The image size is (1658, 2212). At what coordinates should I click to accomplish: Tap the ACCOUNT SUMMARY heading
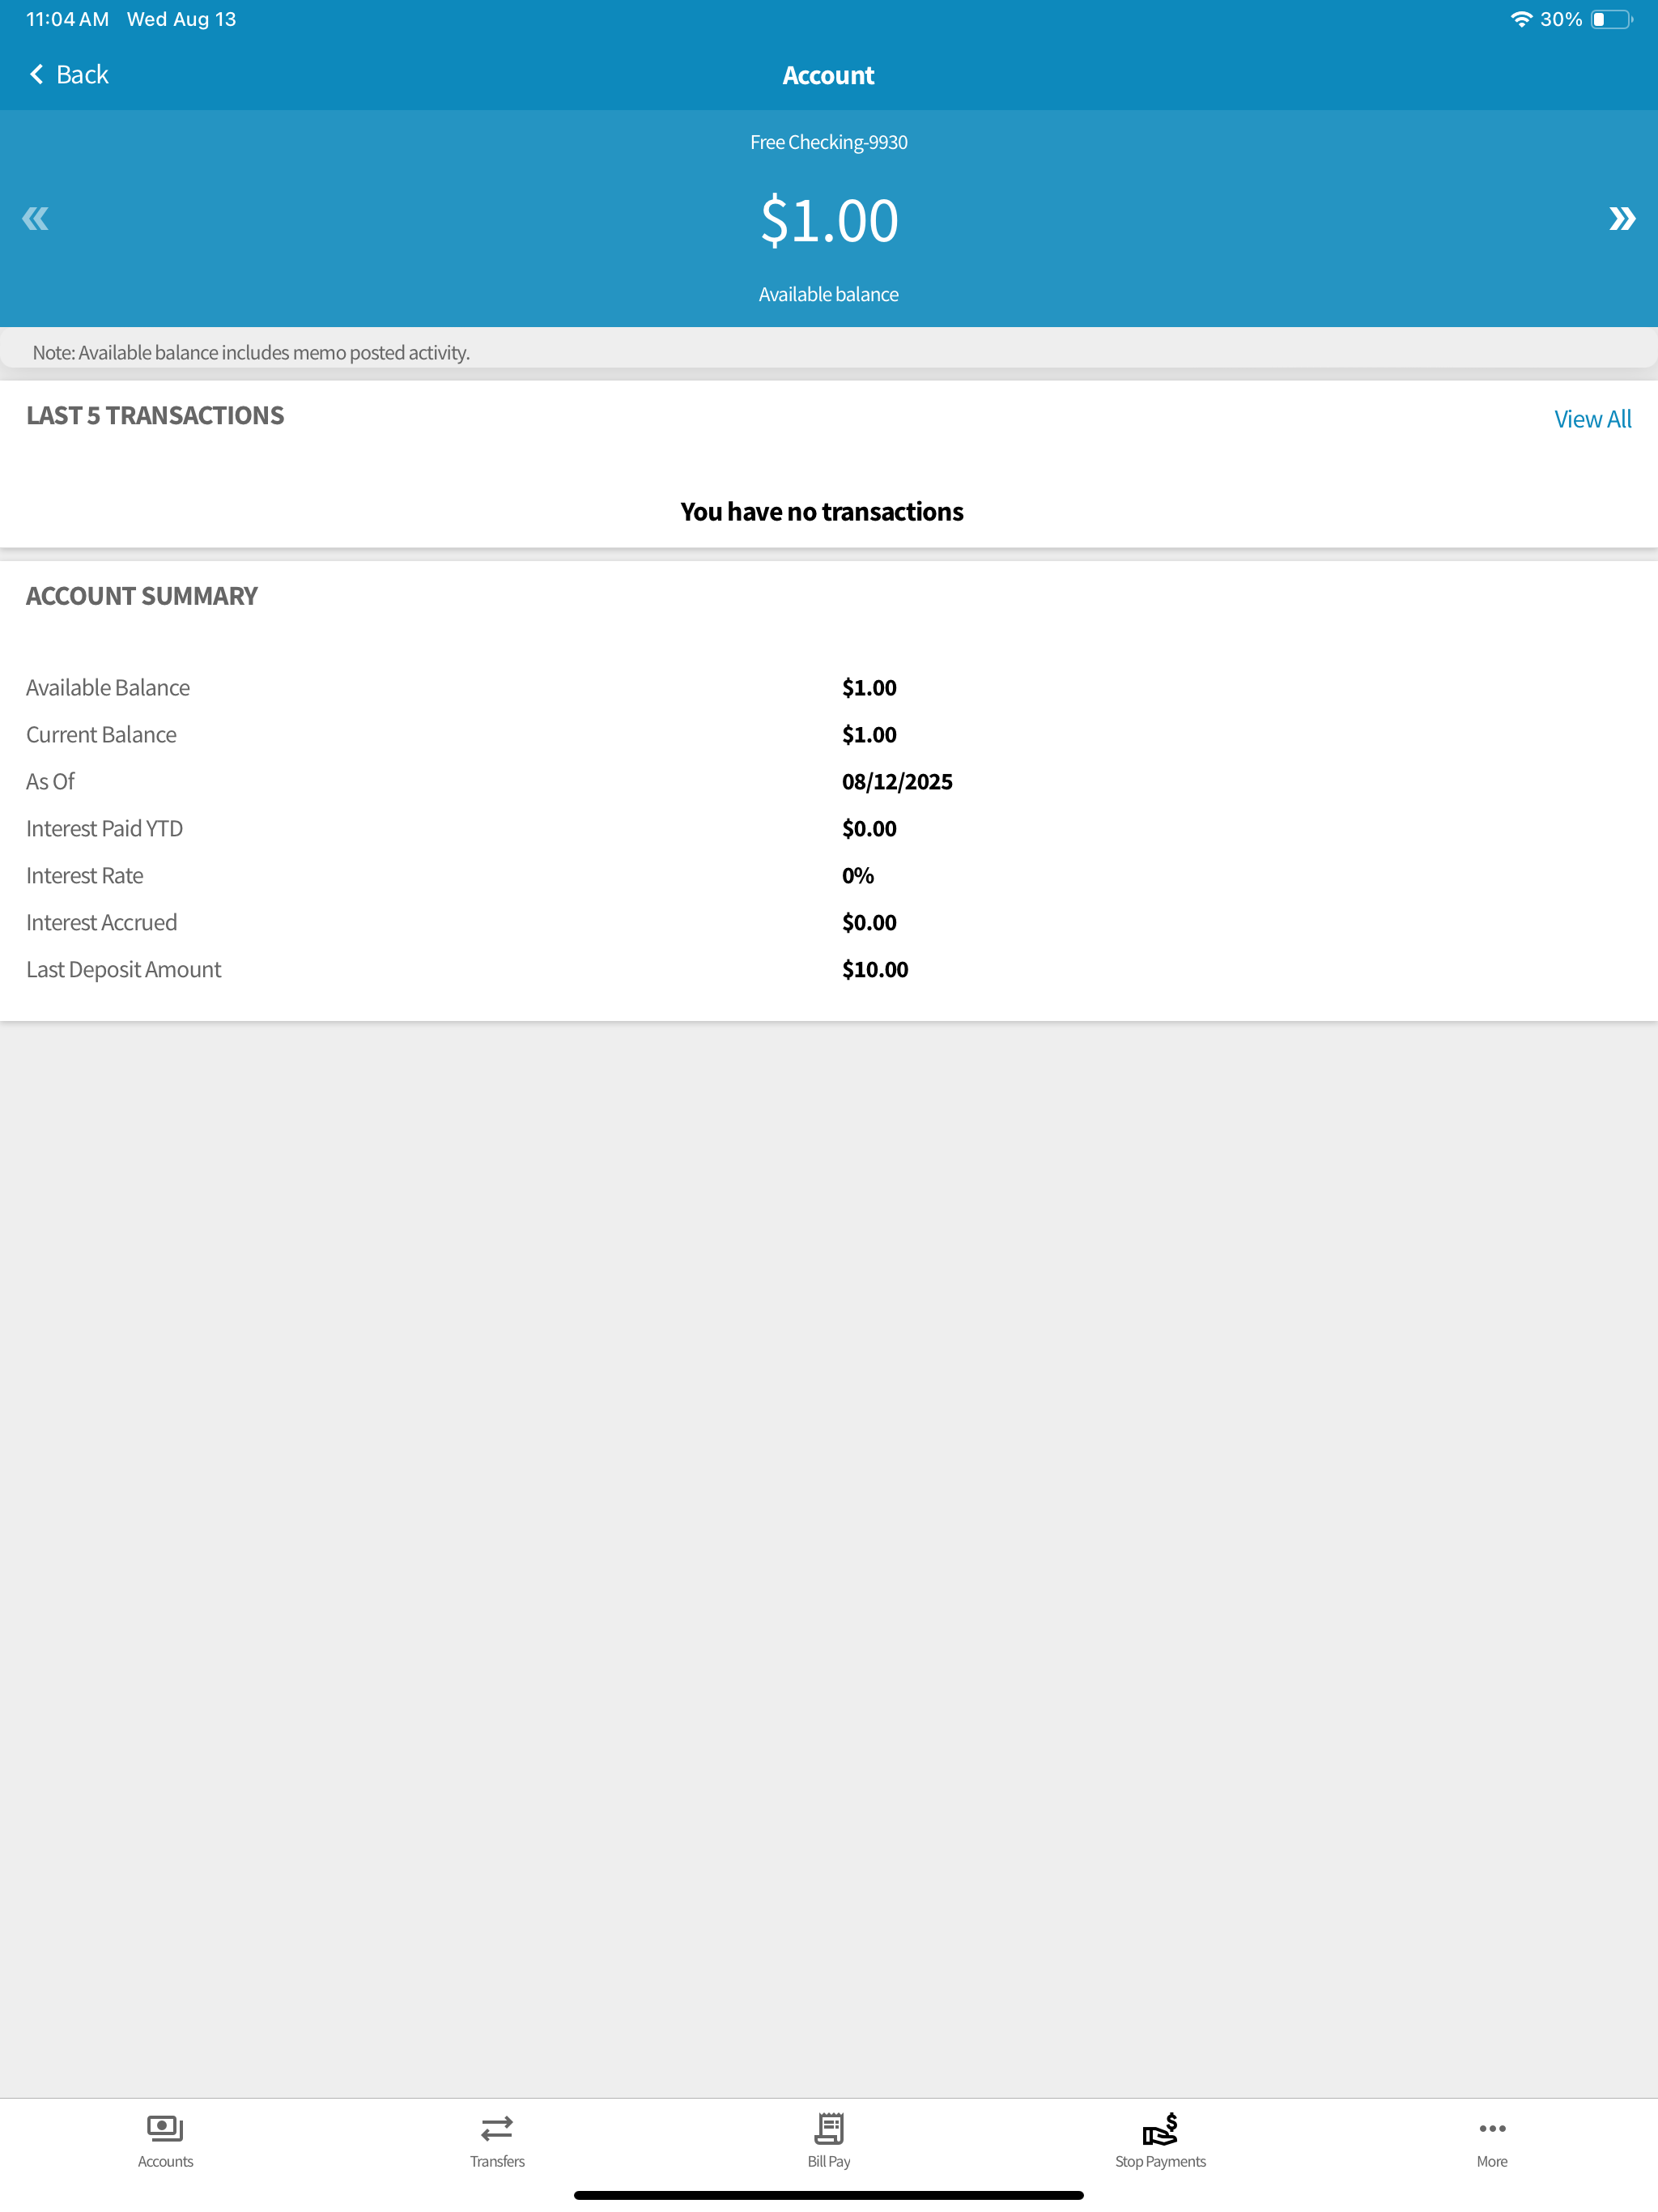(141, 596)
